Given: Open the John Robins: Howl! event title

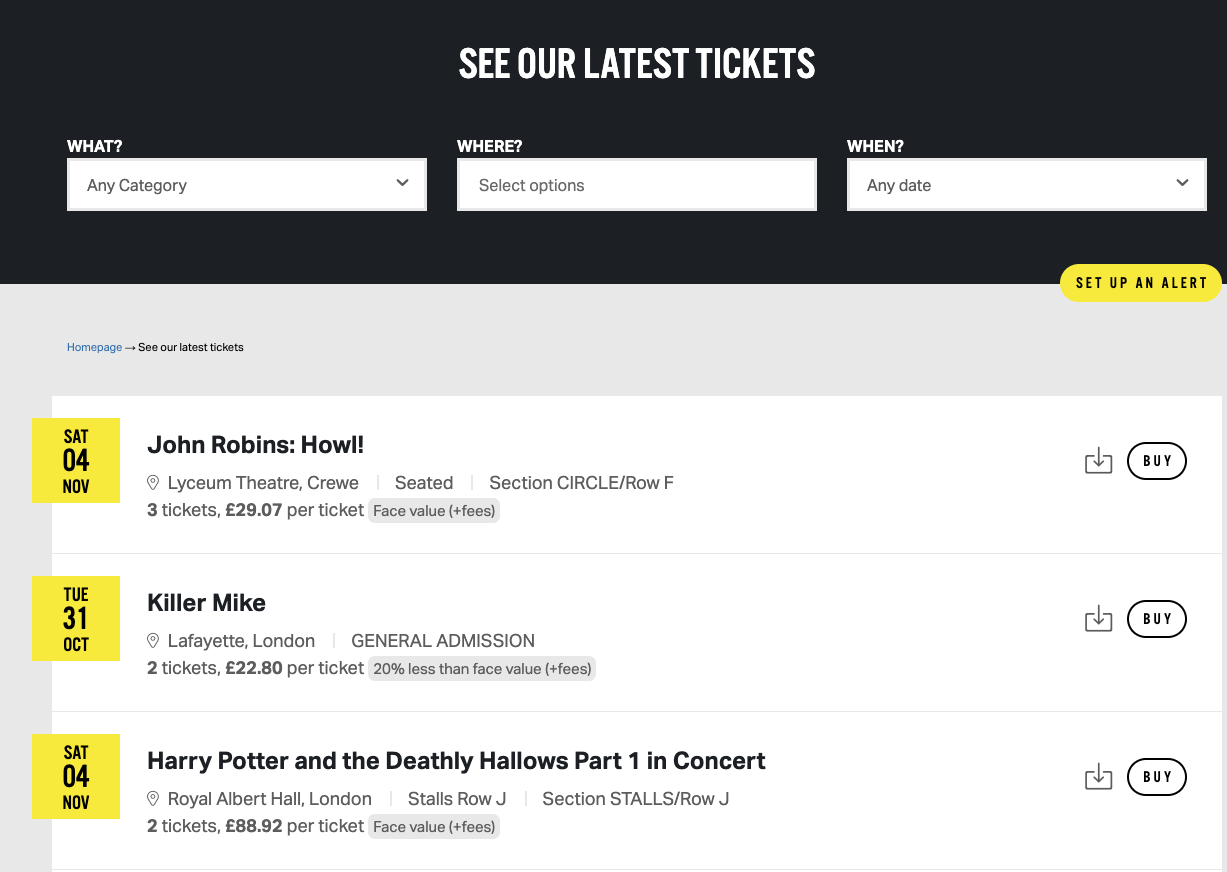Looking at the screenshot, I should (x=255, y=445).
